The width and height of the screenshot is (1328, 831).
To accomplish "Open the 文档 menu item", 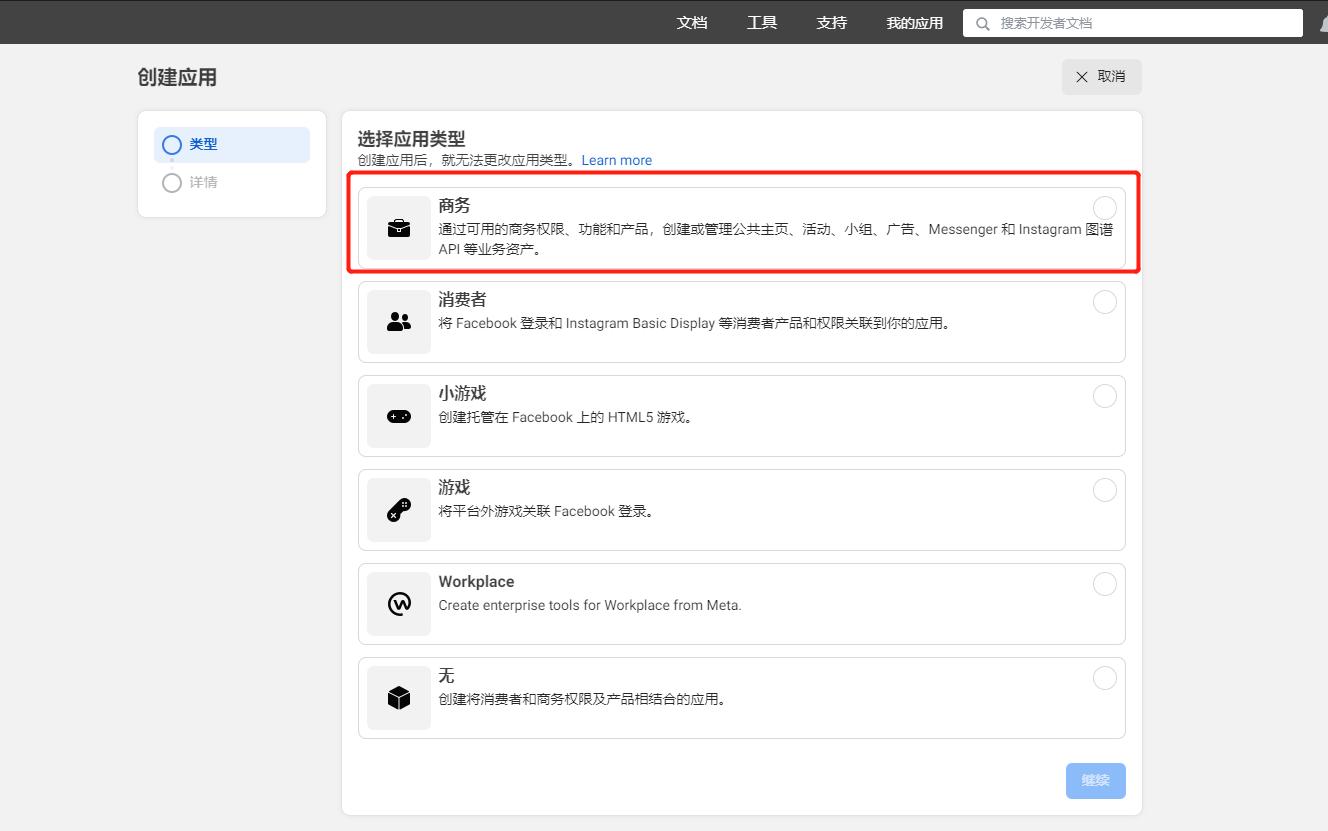I will coord(692,22).
